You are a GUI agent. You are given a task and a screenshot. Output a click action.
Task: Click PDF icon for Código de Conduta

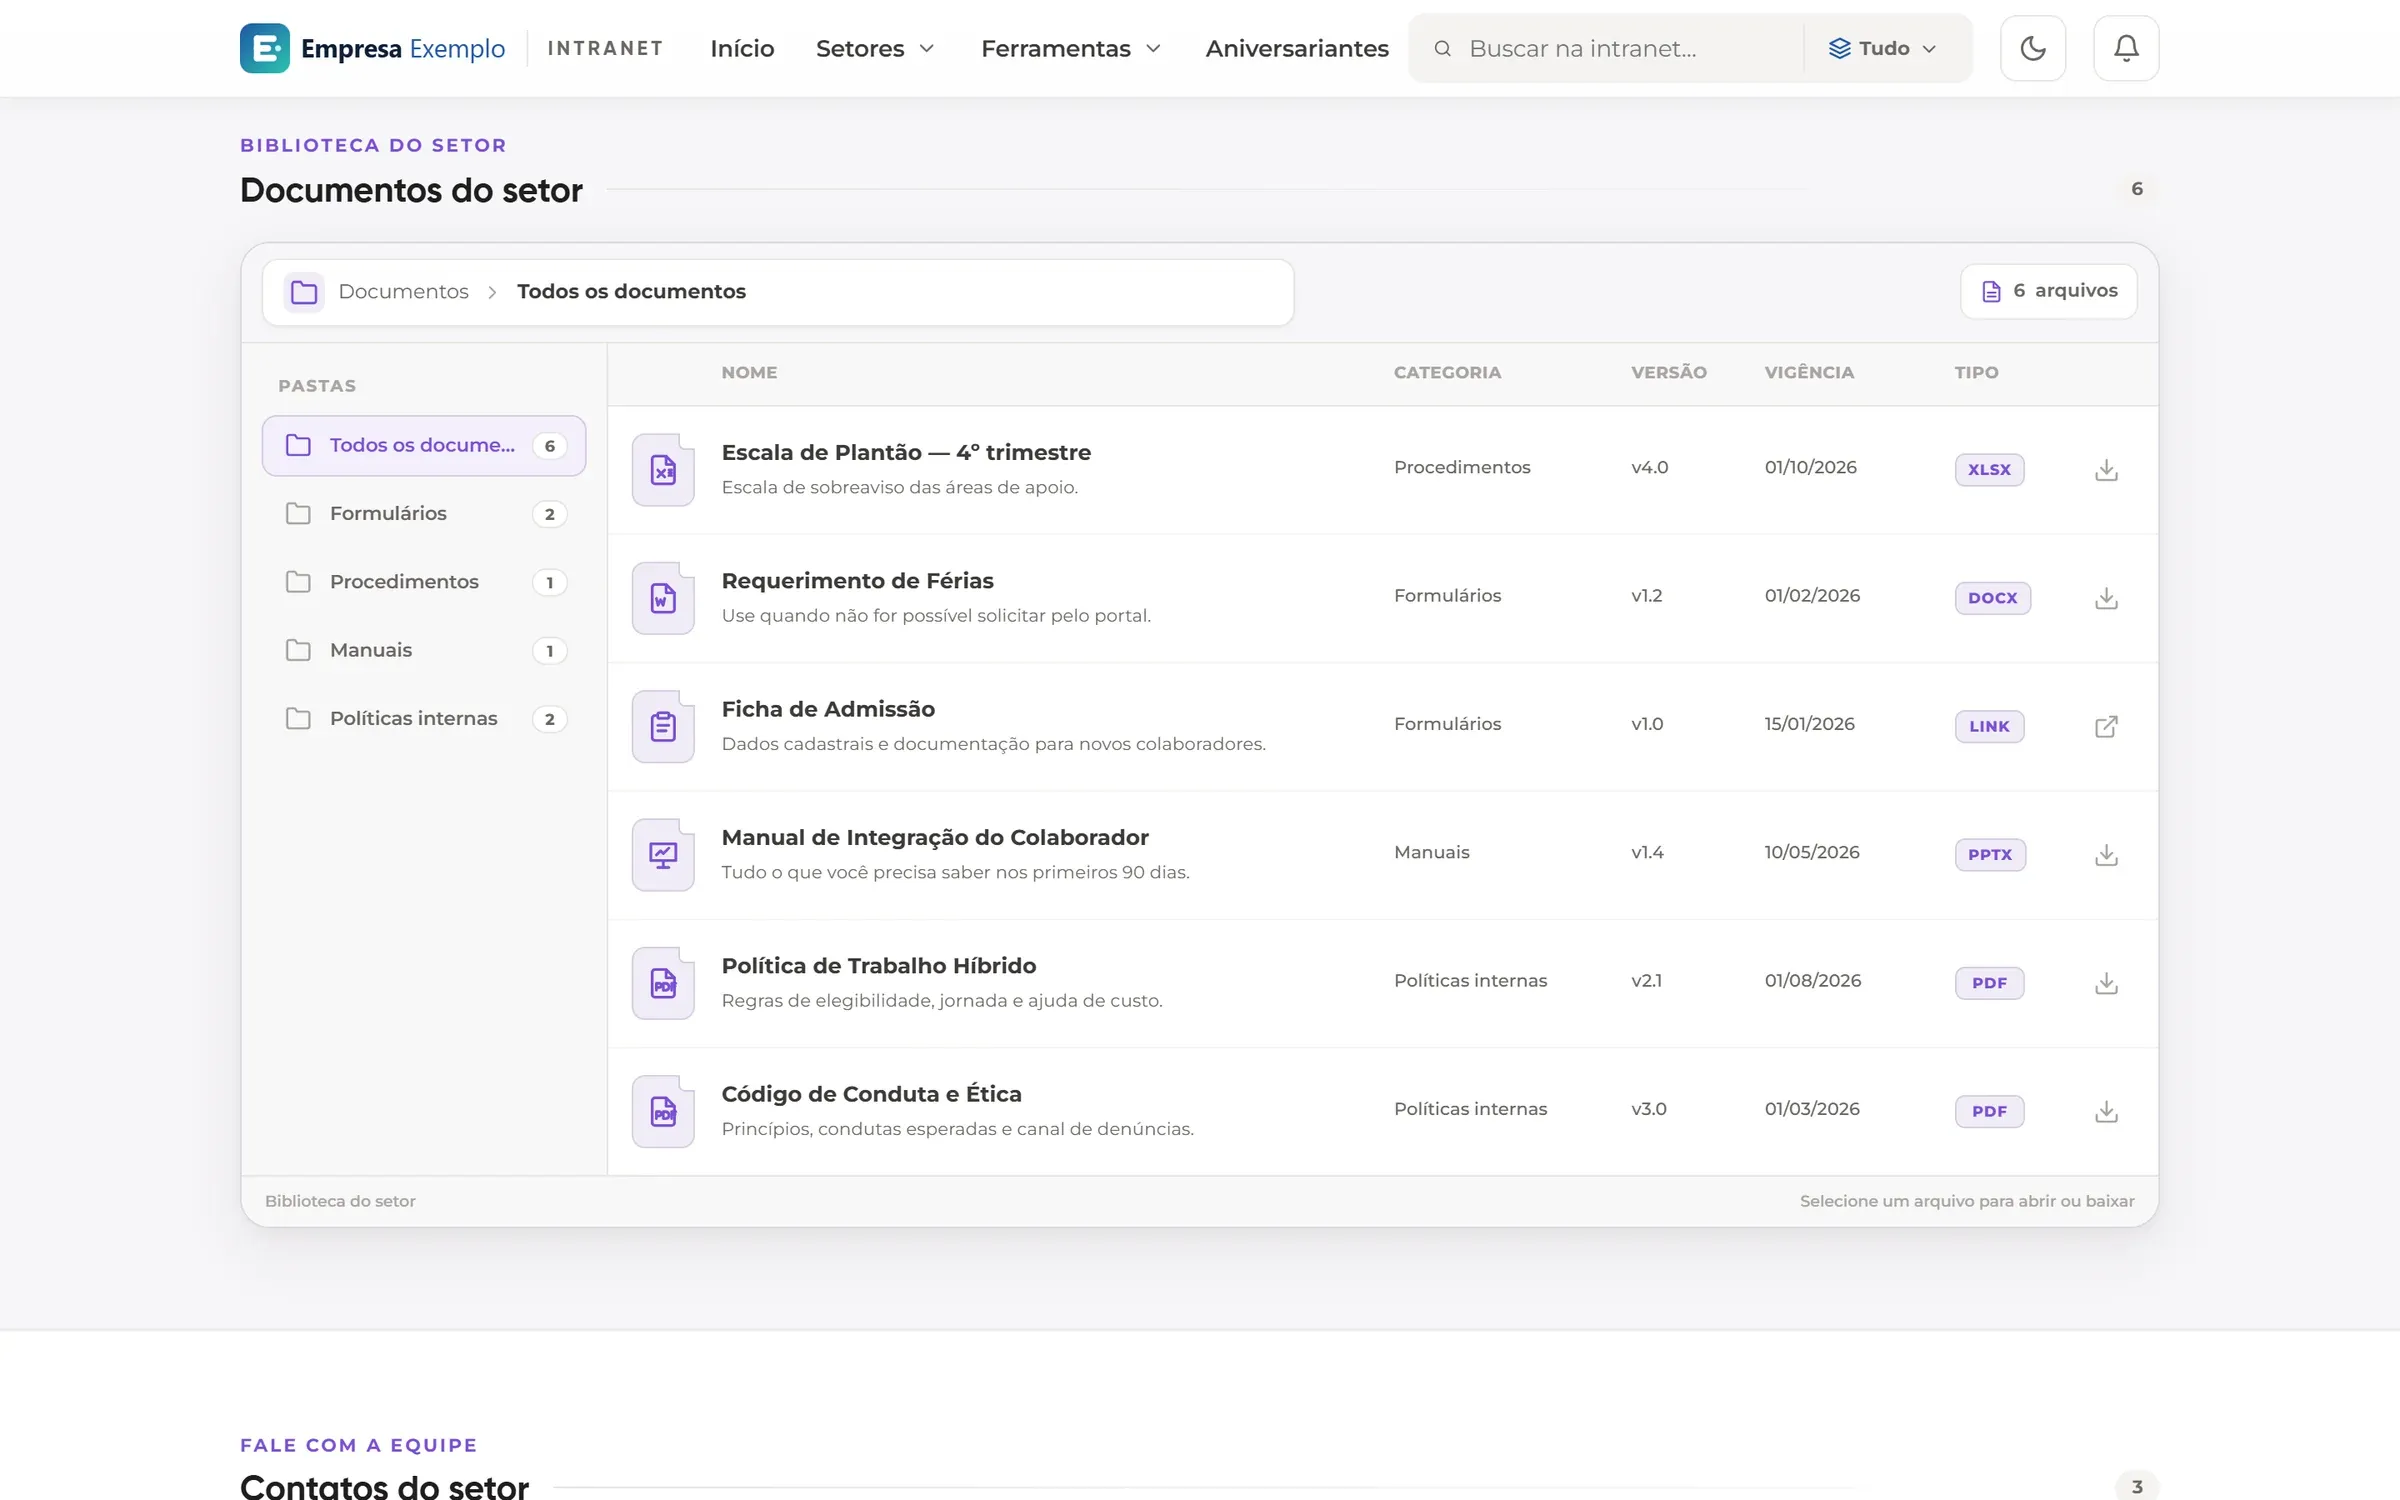[663, 1111]
